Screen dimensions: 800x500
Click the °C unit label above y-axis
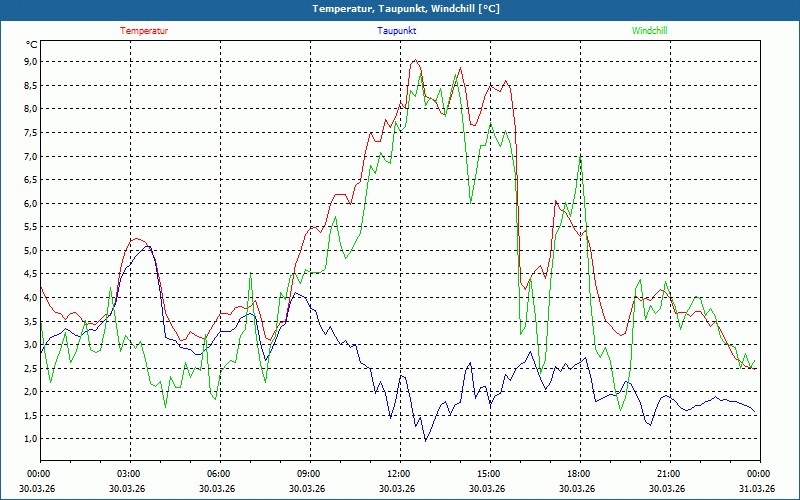[31, 44]
